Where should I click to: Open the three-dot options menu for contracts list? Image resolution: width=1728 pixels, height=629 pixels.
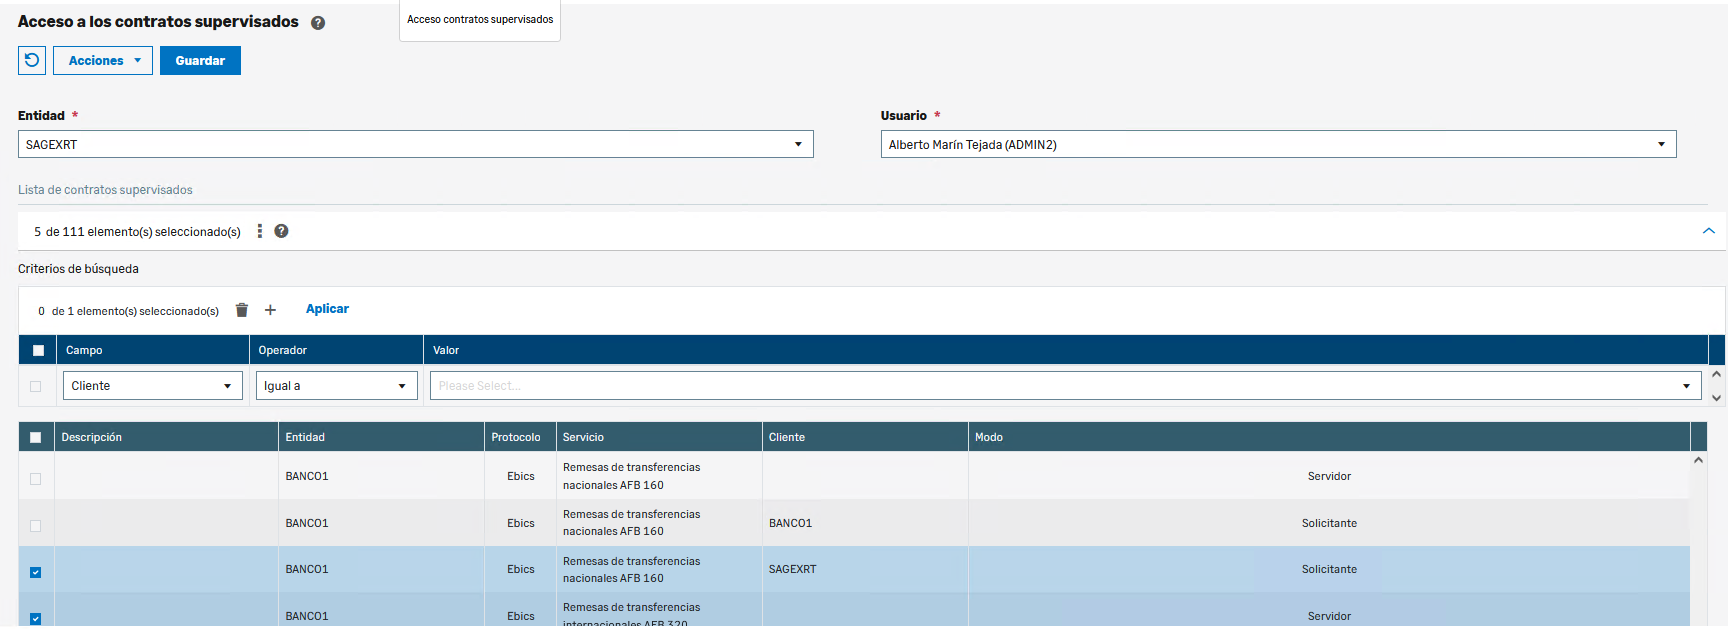[260, 231]
